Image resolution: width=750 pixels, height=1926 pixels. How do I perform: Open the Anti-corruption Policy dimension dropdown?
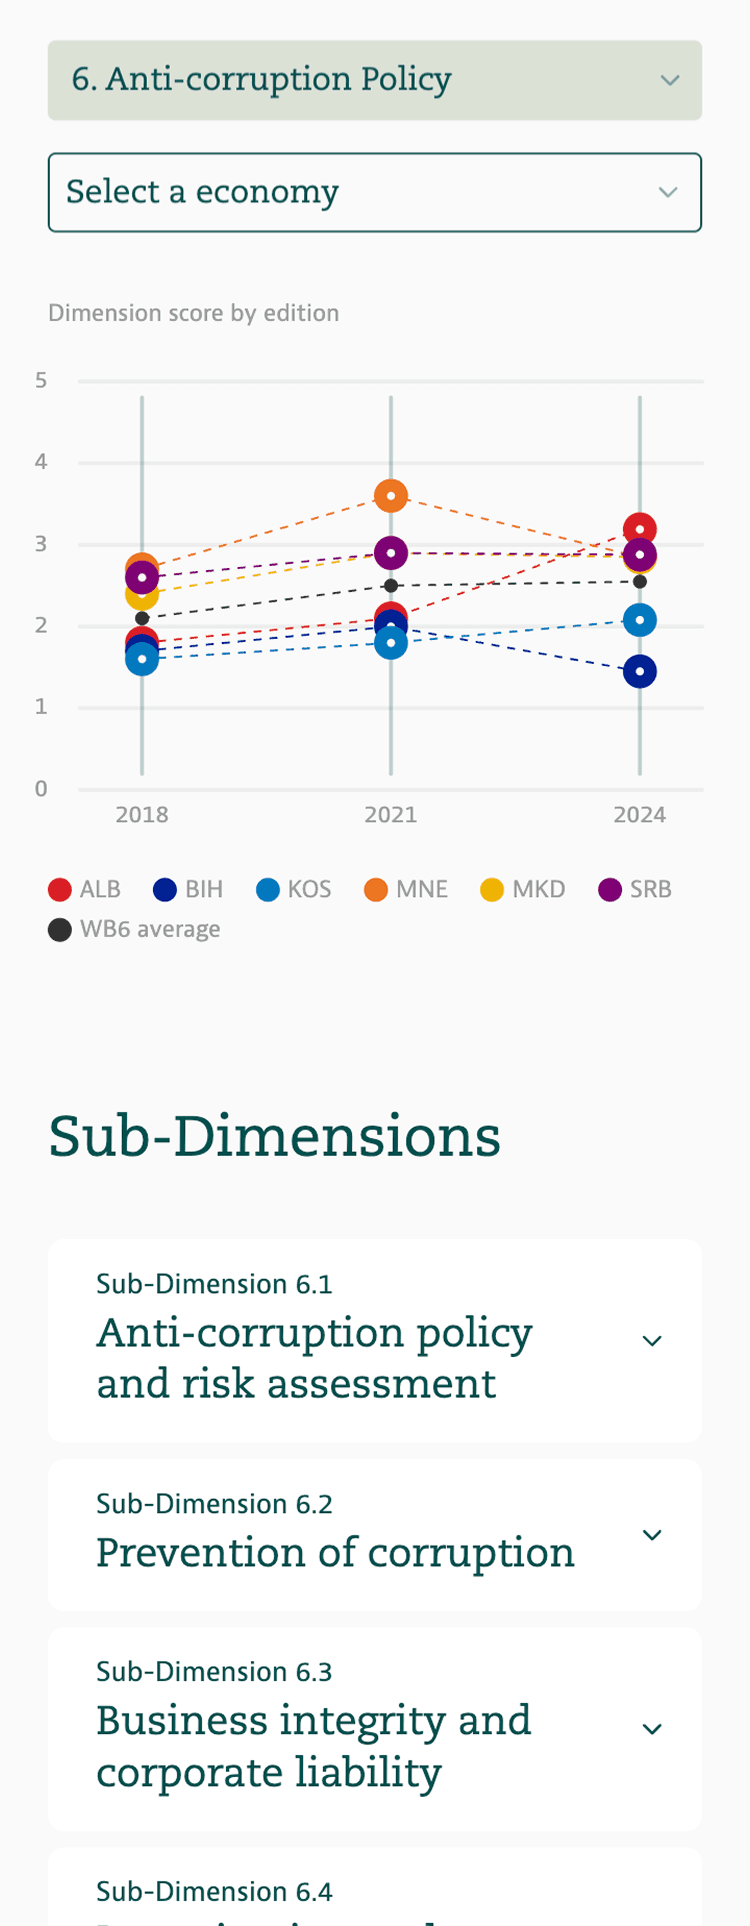coord(375,80)
